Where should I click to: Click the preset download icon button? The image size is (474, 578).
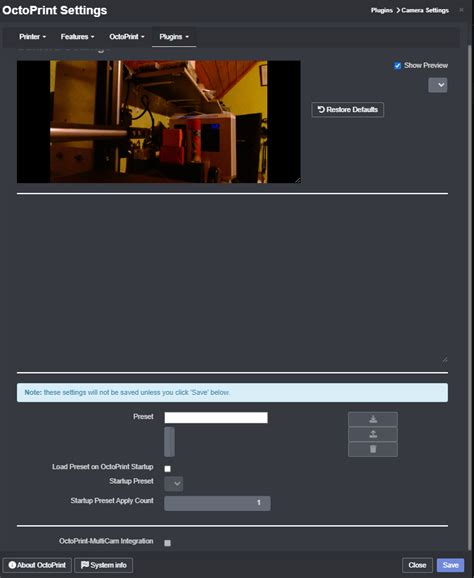373,419
